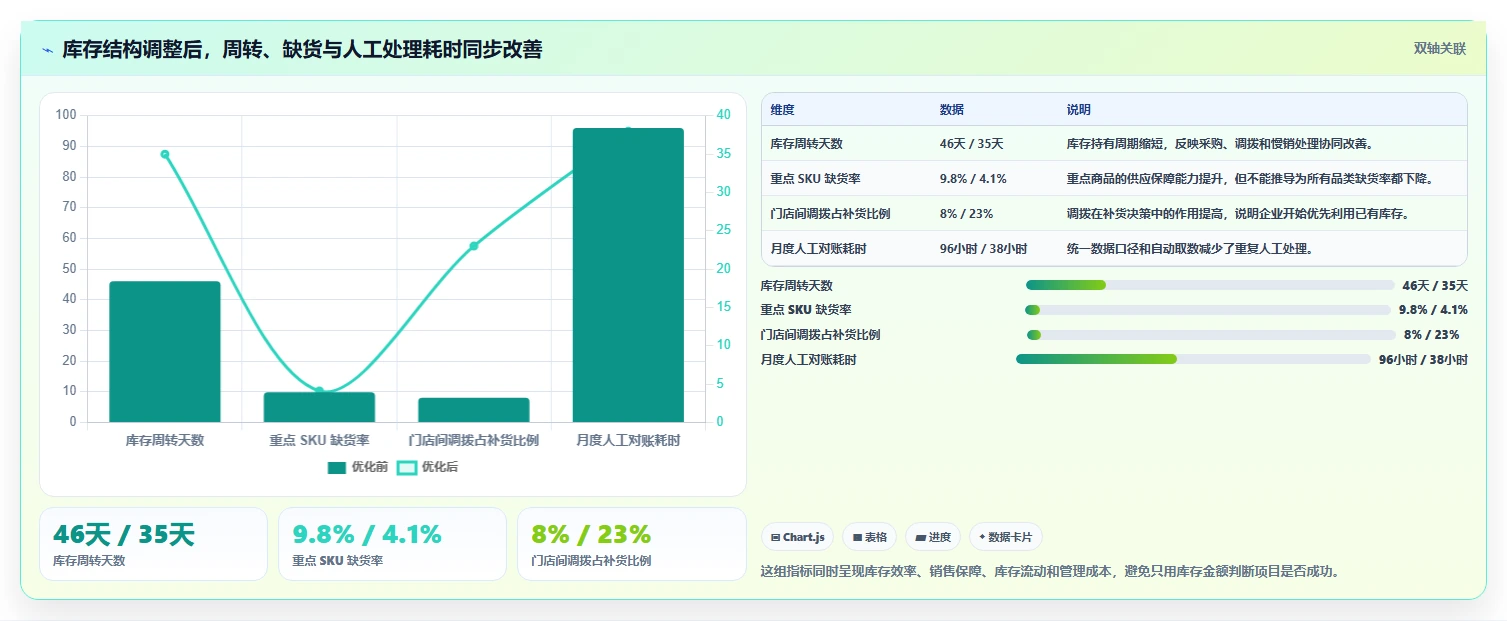Click the 8% / 23% table cell

tap(966, 214)
